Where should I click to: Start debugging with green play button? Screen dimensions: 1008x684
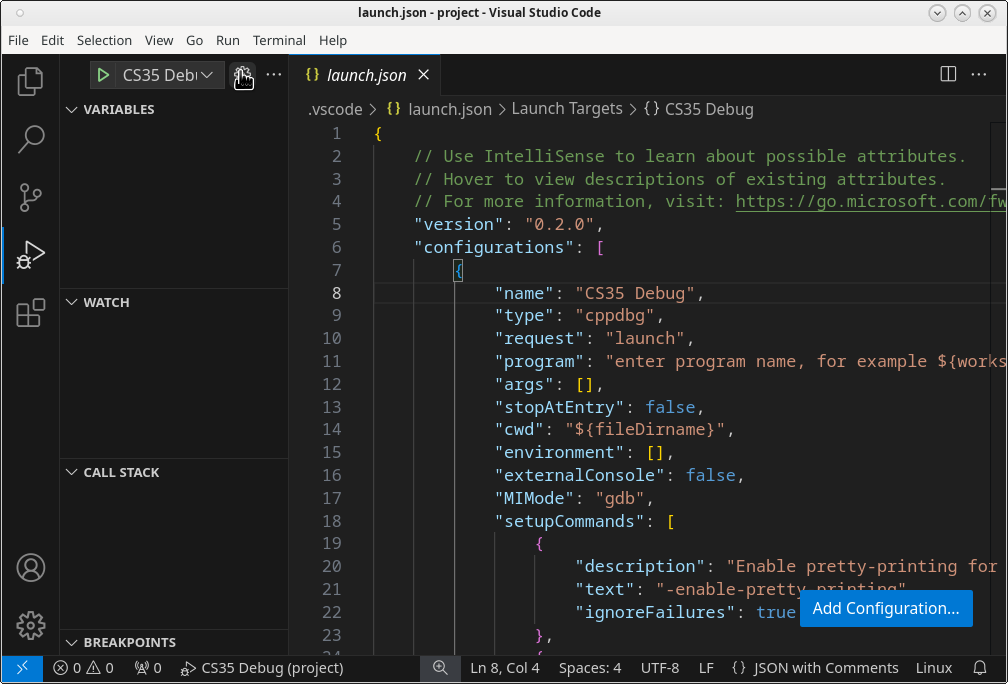[x=103, y=75]
